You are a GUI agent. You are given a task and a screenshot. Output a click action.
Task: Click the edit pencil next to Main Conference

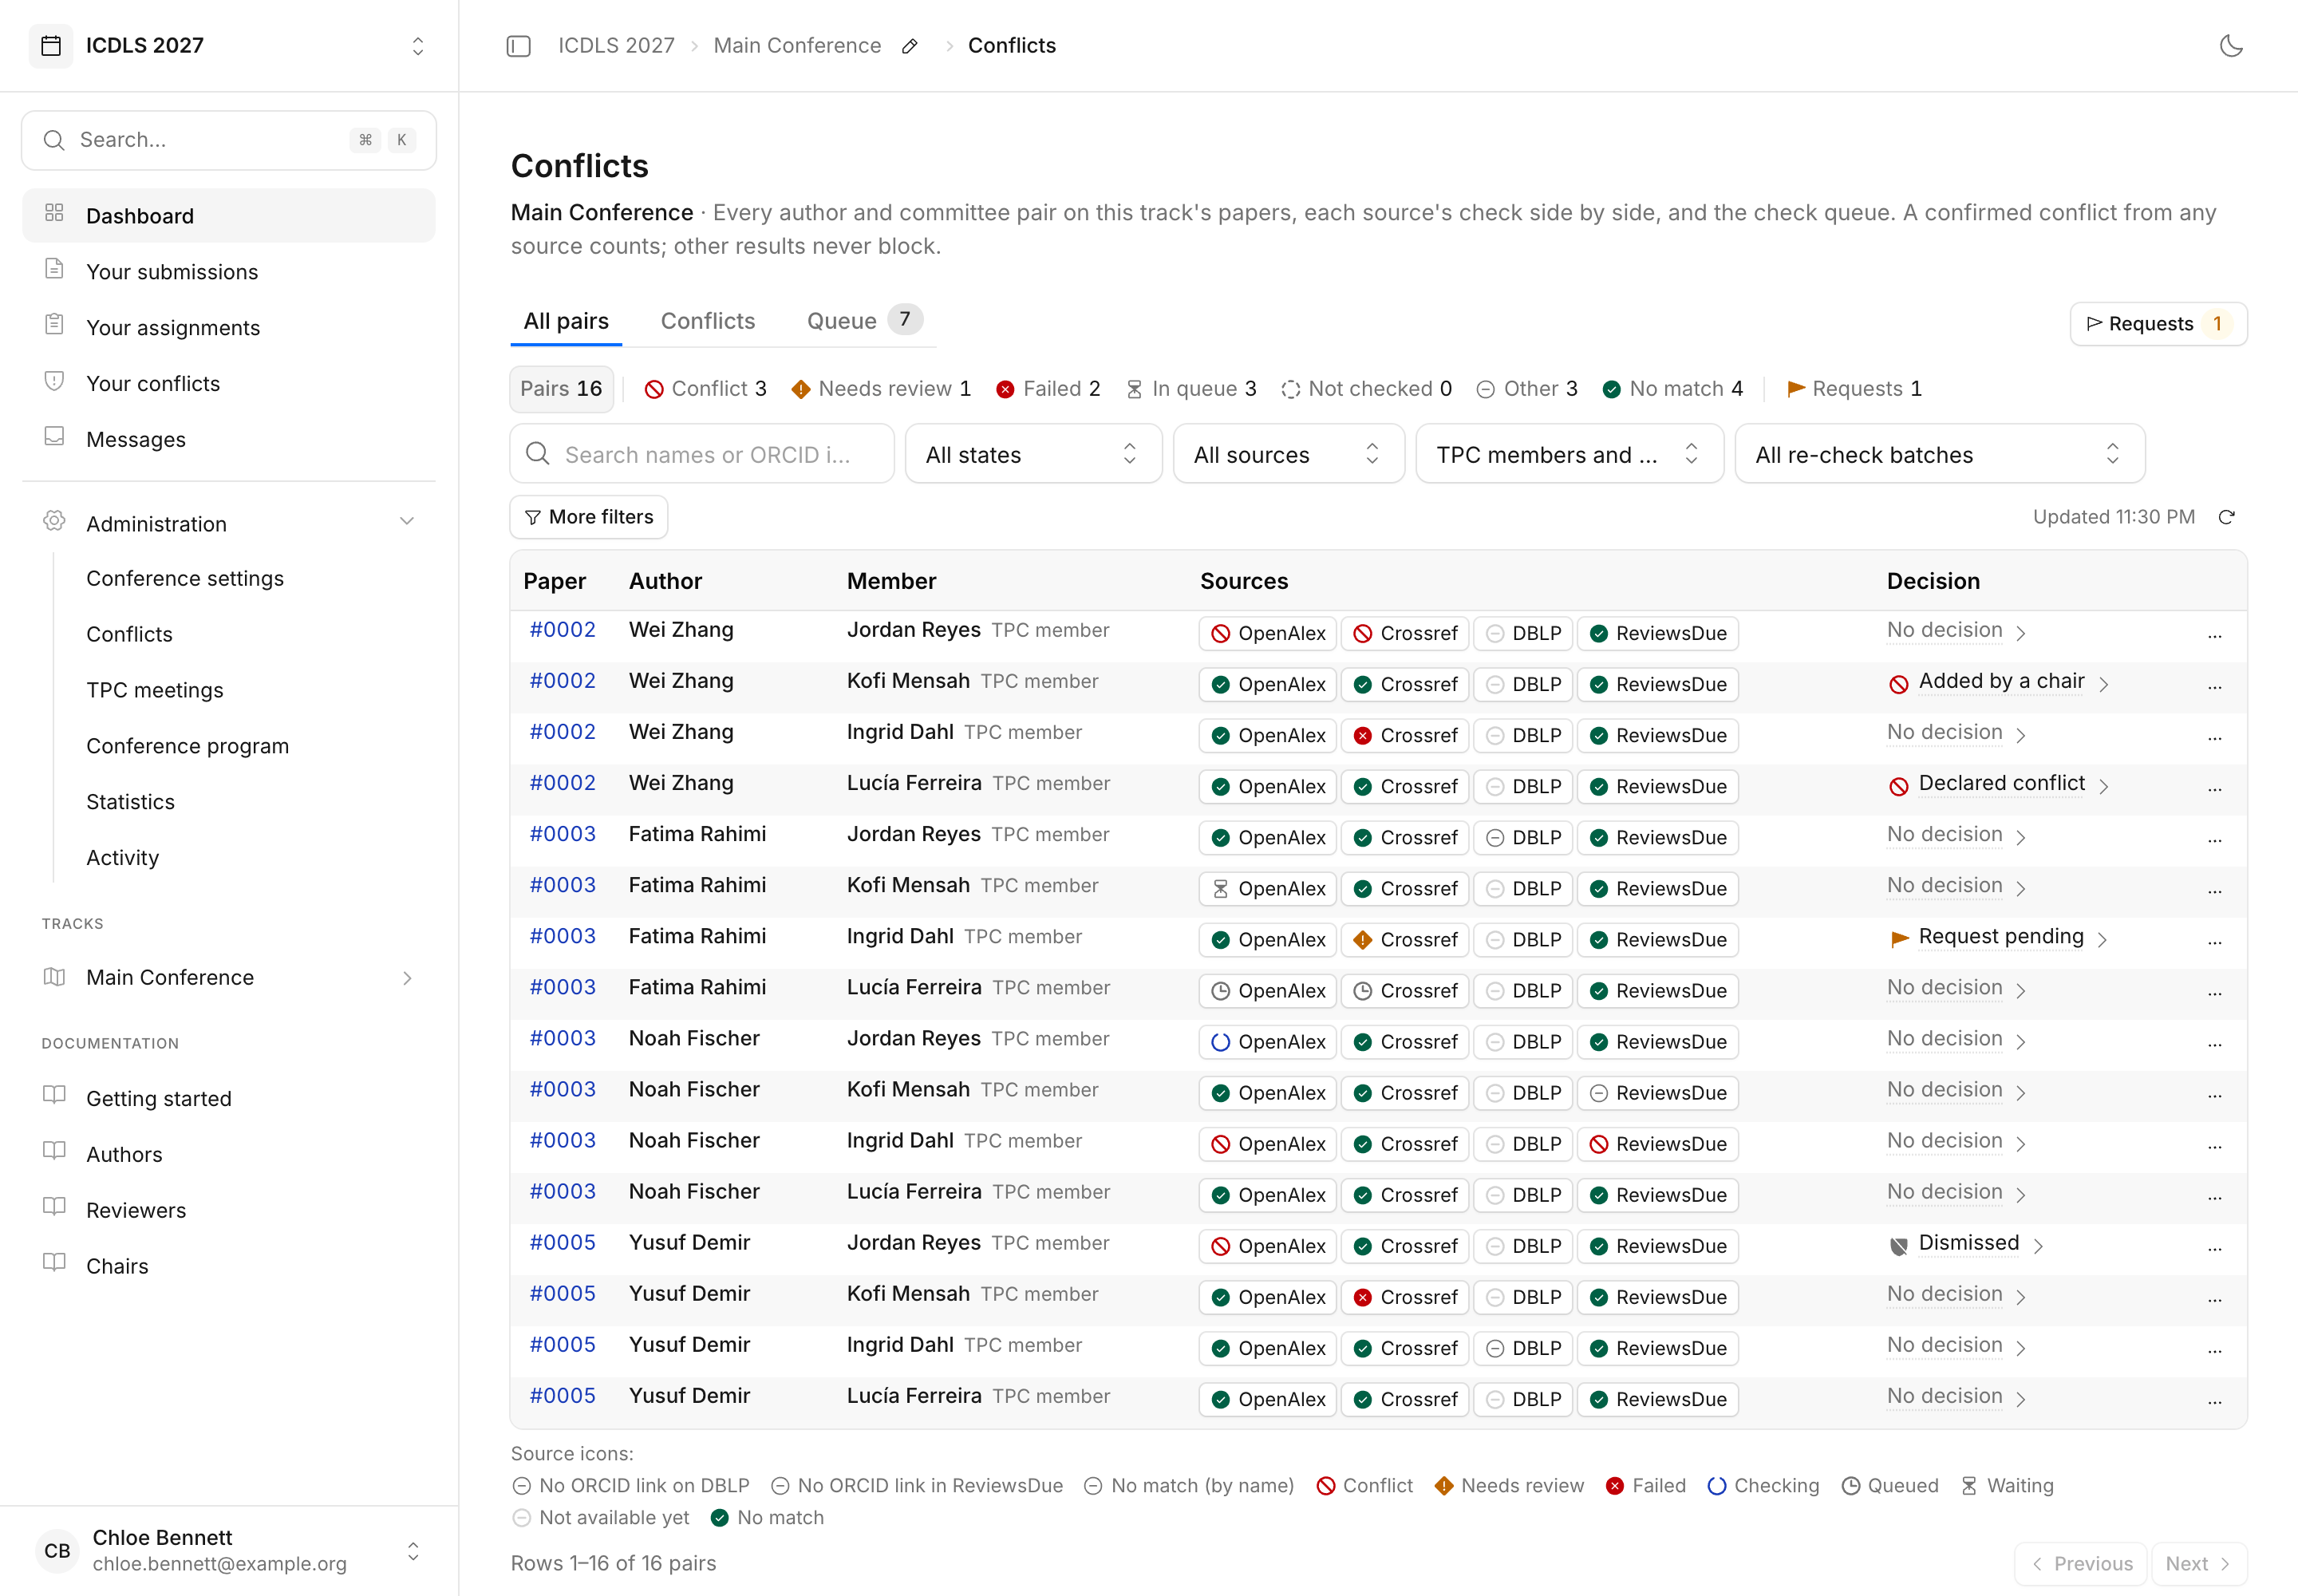click(x=909, y=46)
